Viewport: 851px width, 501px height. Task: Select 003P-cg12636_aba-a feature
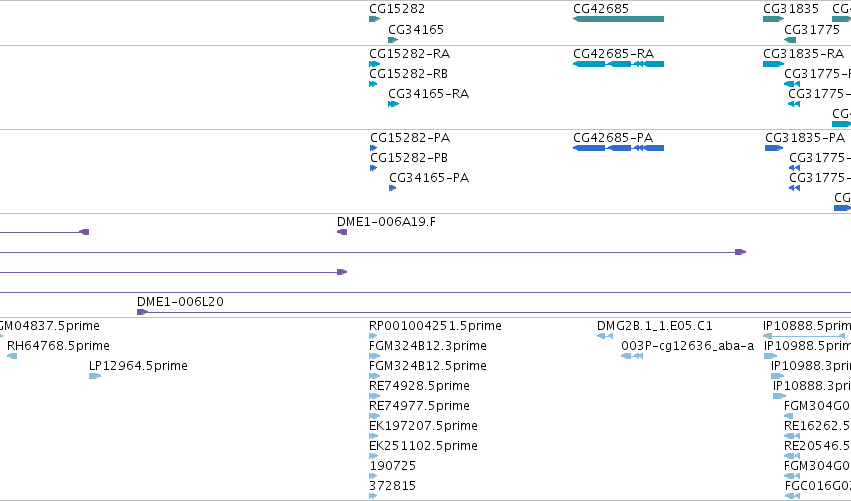click(x=688, y=346)
